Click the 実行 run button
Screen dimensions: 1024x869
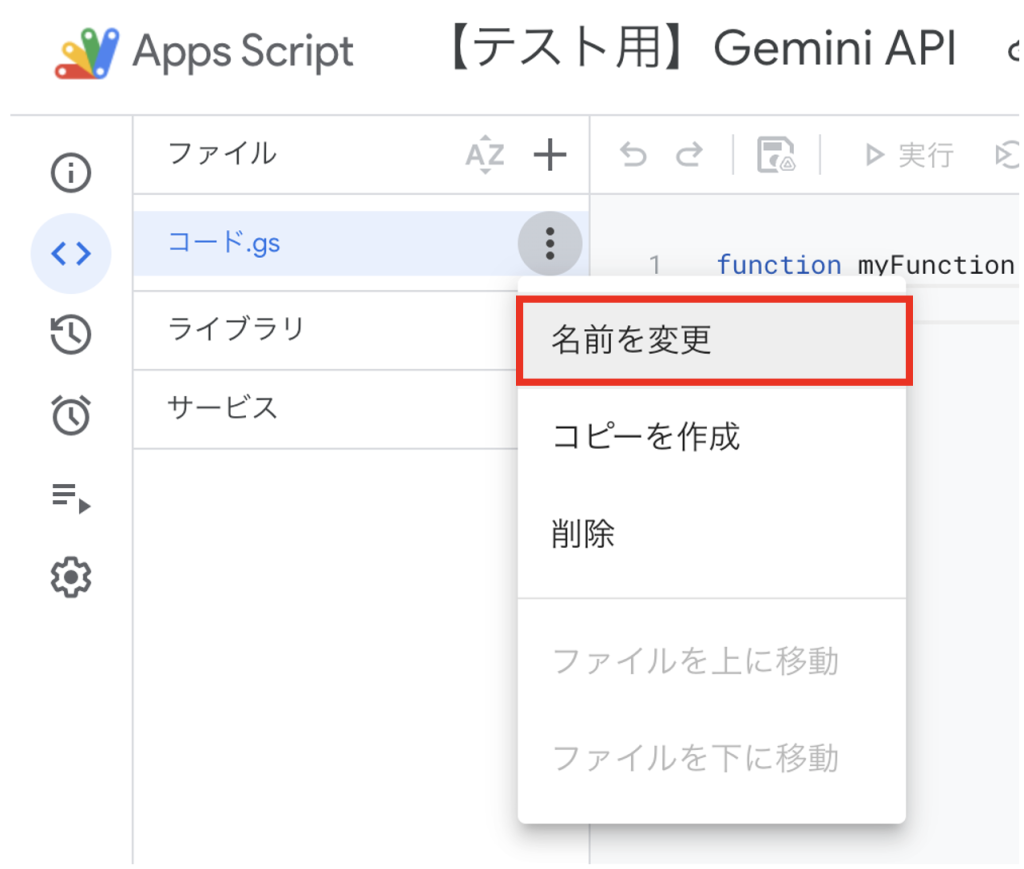coord(909,155)
